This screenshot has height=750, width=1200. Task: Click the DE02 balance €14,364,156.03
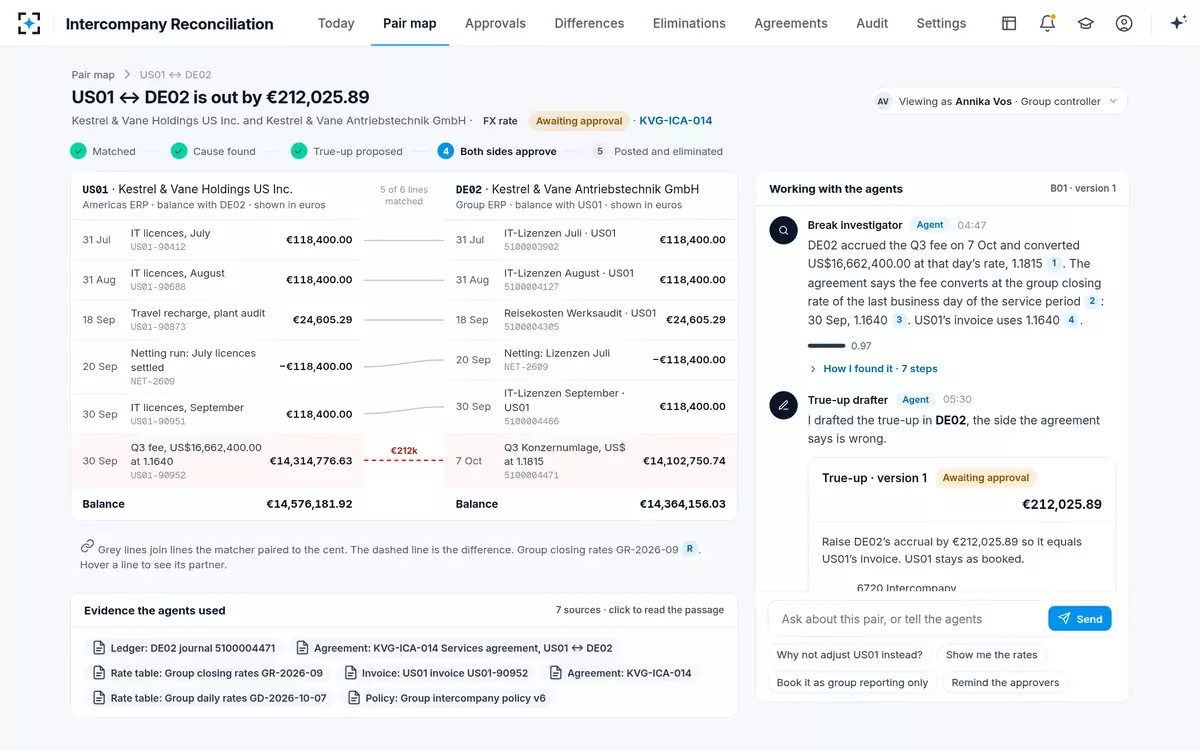[683, 504]
